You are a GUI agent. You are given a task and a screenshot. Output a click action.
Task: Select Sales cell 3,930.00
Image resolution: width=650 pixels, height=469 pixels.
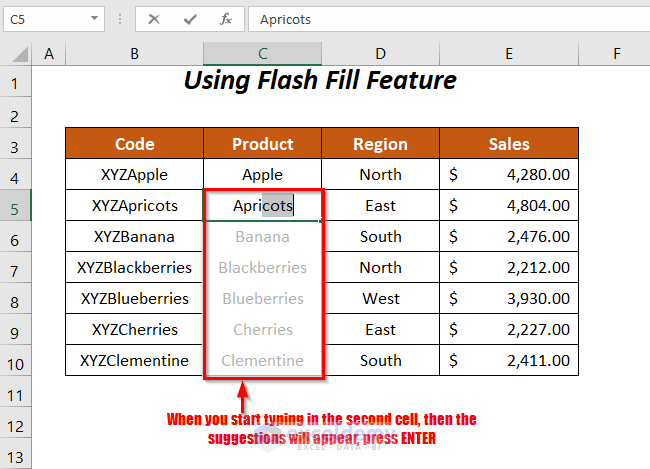tap(509, 299)
